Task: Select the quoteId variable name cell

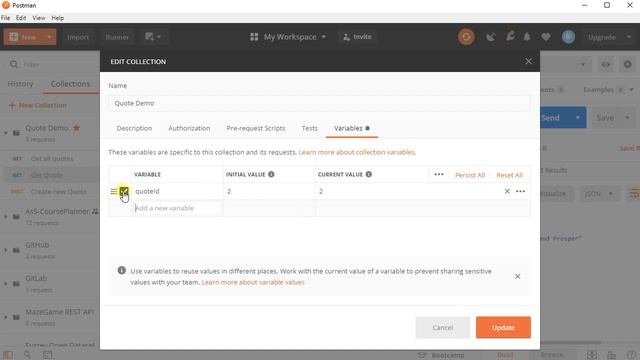Action: click(177, 191)
